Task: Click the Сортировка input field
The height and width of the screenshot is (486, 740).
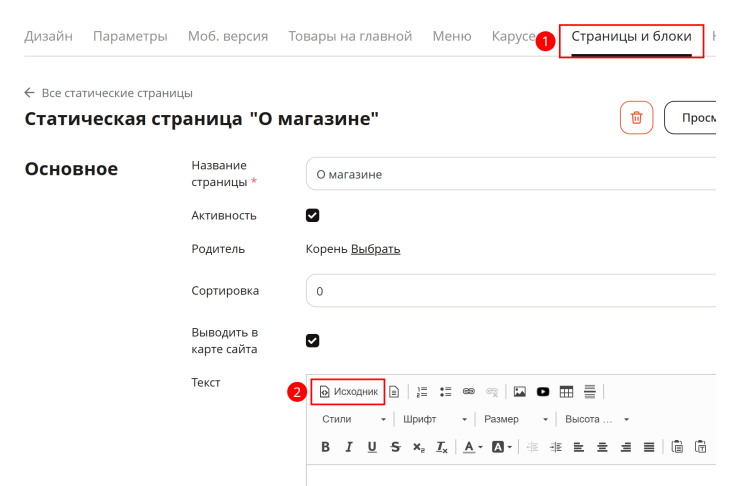Action: 511,290
